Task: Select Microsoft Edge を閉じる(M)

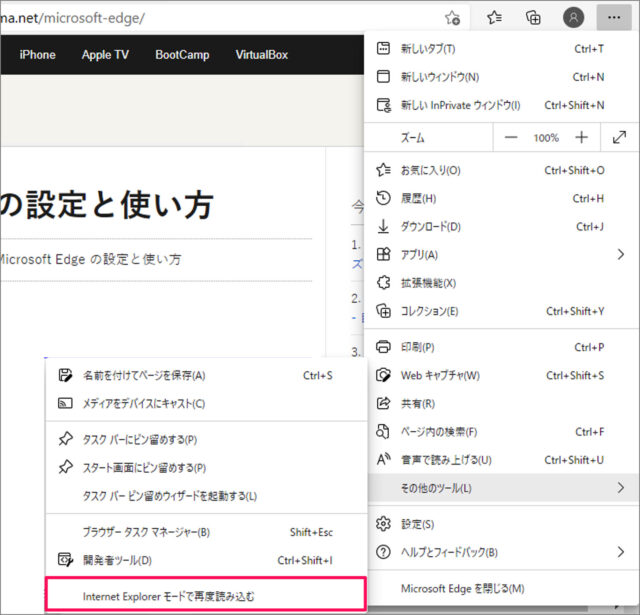Action: (501, 588)
